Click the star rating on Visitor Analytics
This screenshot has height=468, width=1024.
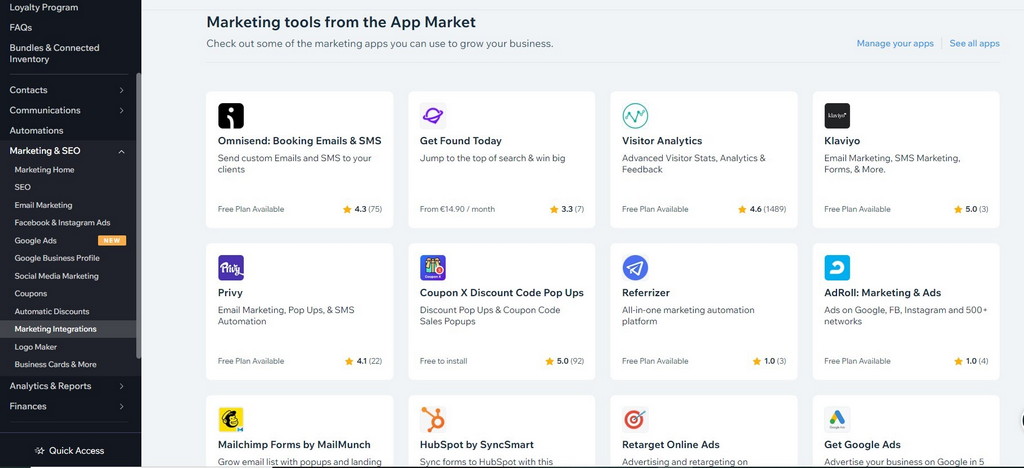(762, 210)
